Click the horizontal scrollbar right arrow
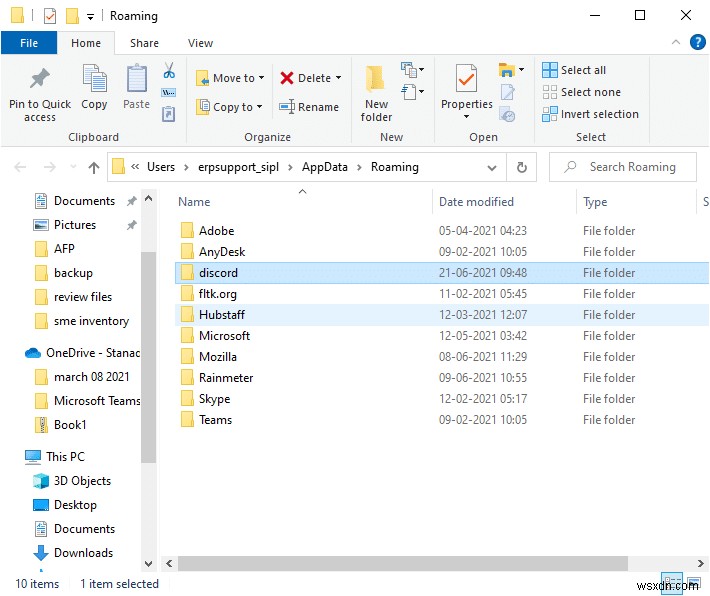The image size is (710, 596). click(700, 564)
